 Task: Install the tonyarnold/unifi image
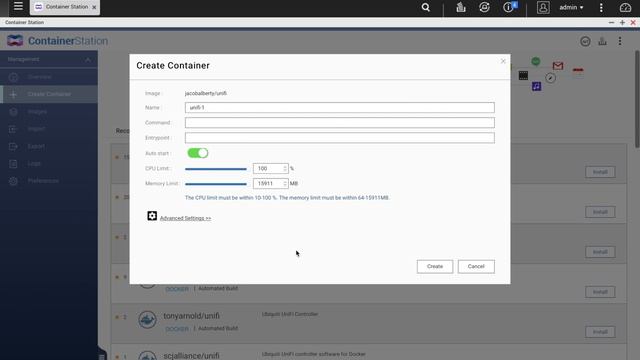pos(600,332)
